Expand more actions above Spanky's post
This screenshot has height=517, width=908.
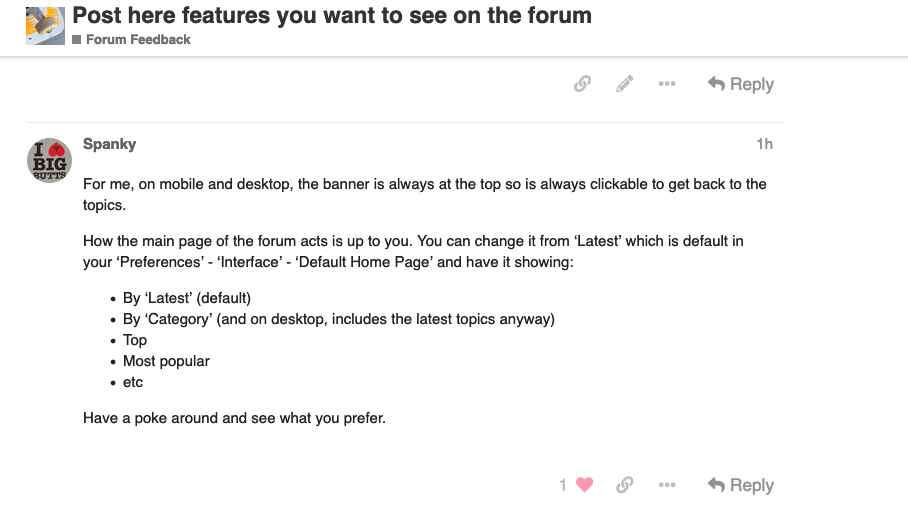[667, 84]
